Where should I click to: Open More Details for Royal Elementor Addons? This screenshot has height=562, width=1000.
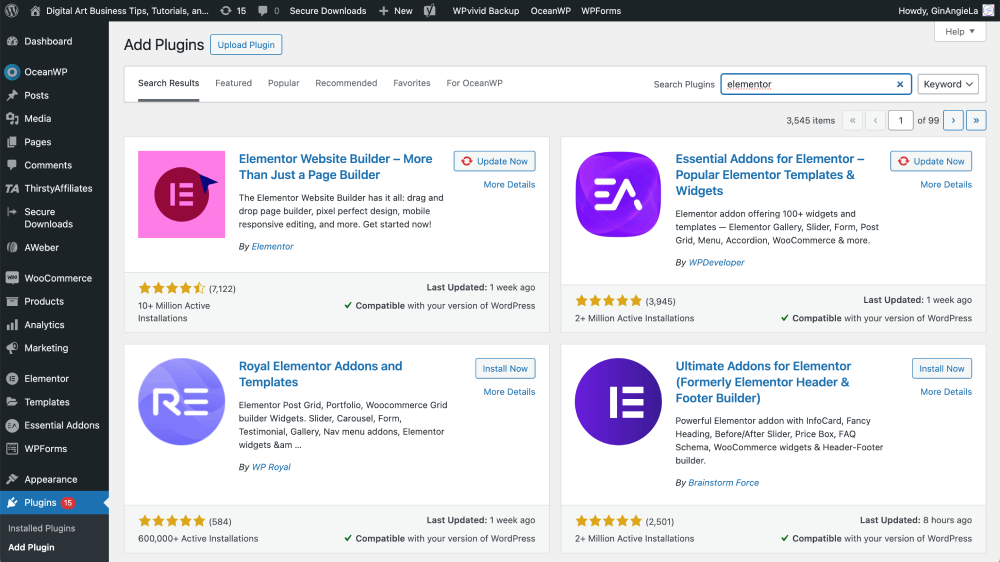509,392
